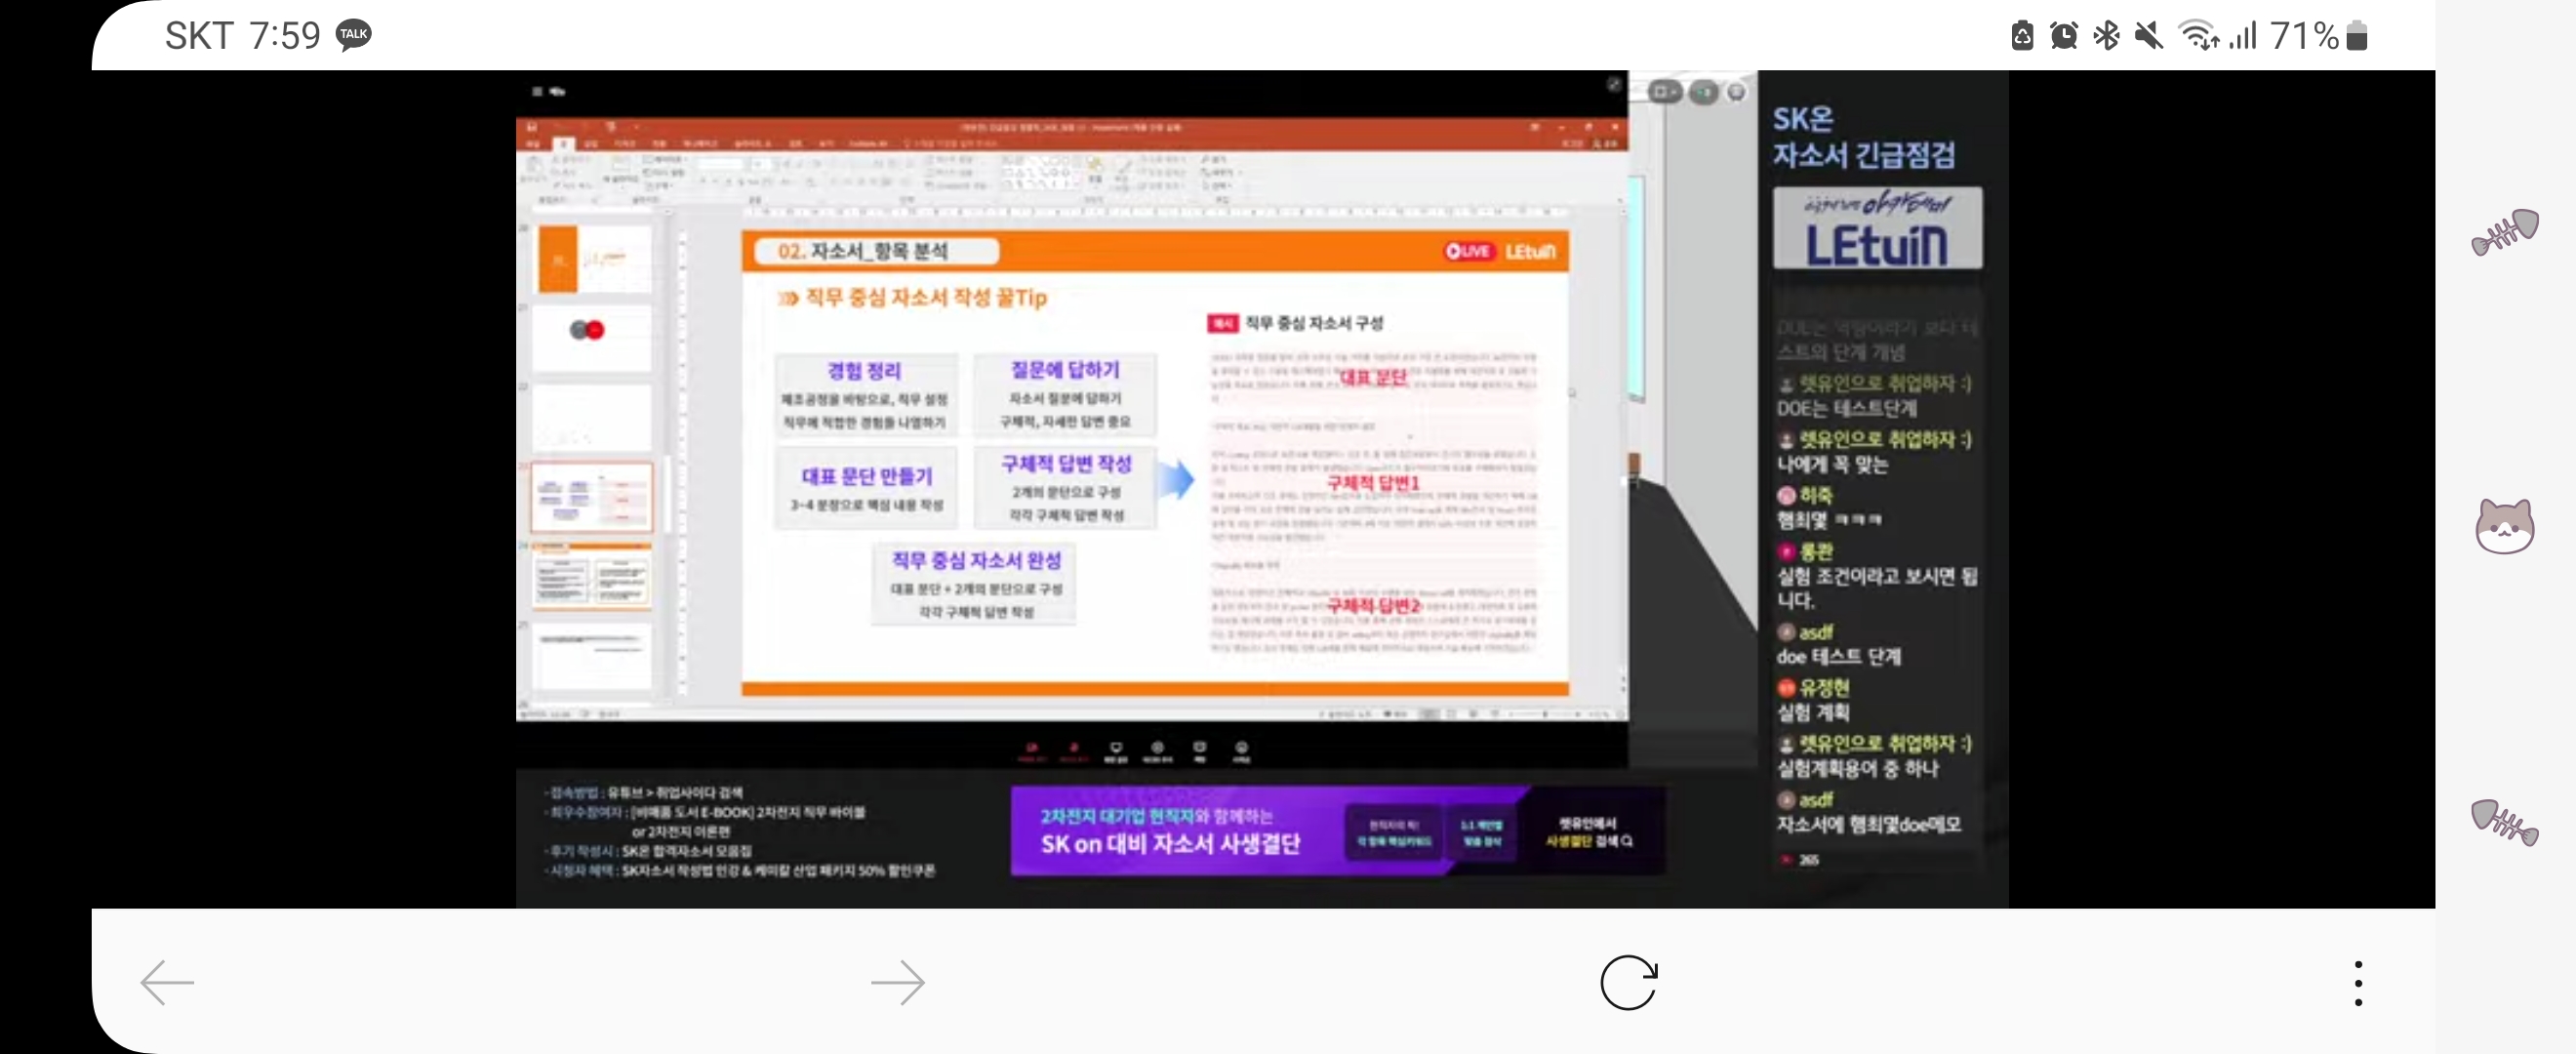Click chat message '나에게 꼭 맞는'

pos(1832,464)
